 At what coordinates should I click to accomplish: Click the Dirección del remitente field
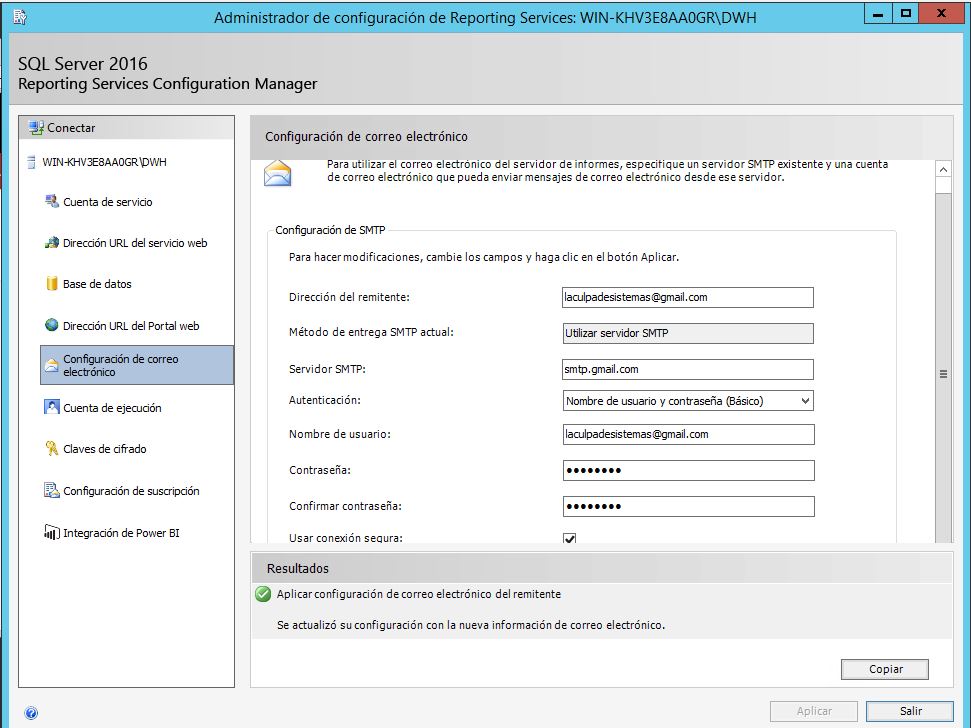click(688, 297)
